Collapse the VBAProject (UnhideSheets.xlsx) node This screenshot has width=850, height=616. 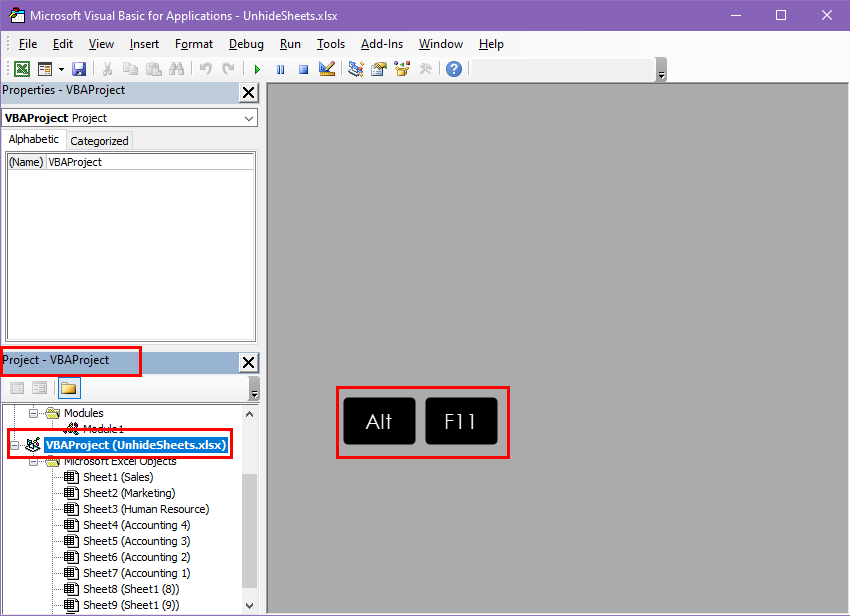15,446
